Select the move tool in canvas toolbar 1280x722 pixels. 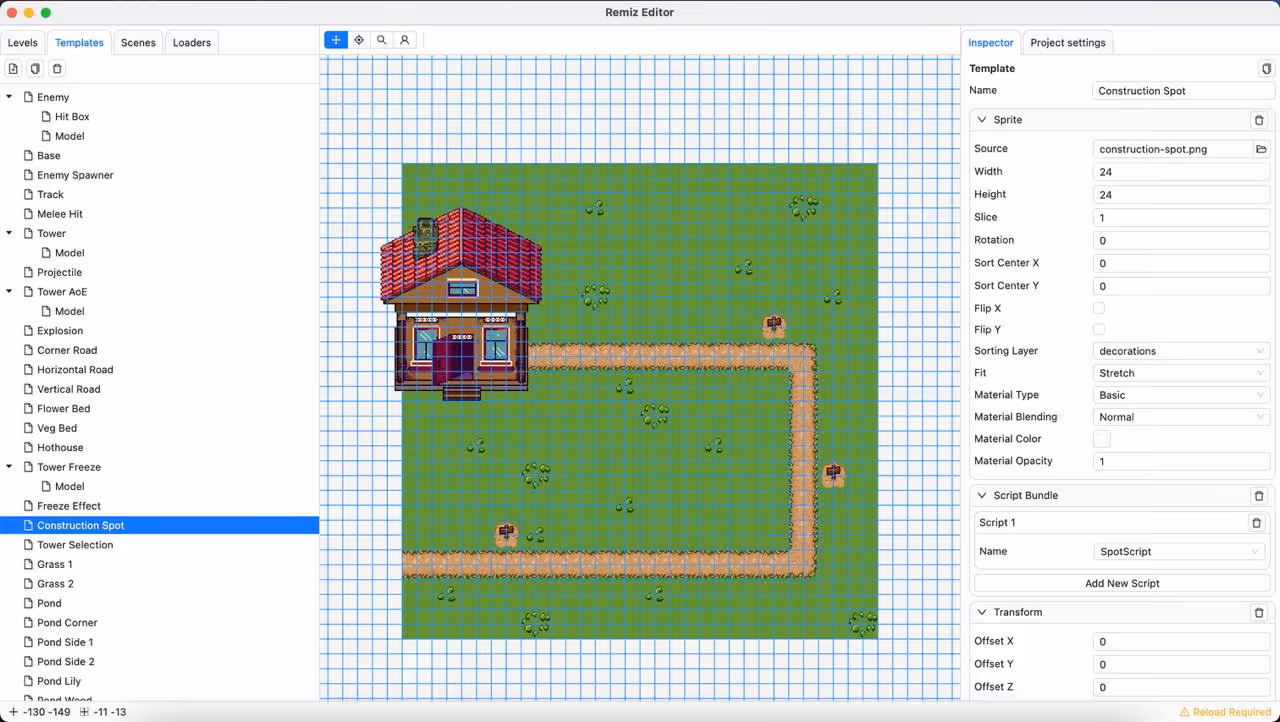point(336,40)
